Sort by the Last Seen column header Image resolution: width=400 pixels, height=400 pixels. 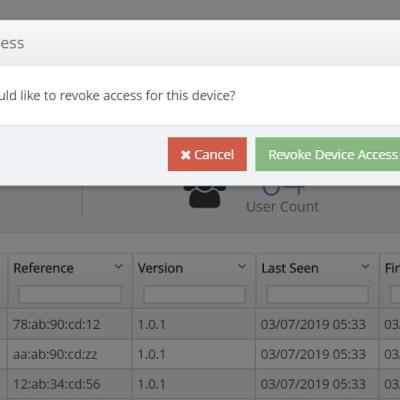pos(290,268)
